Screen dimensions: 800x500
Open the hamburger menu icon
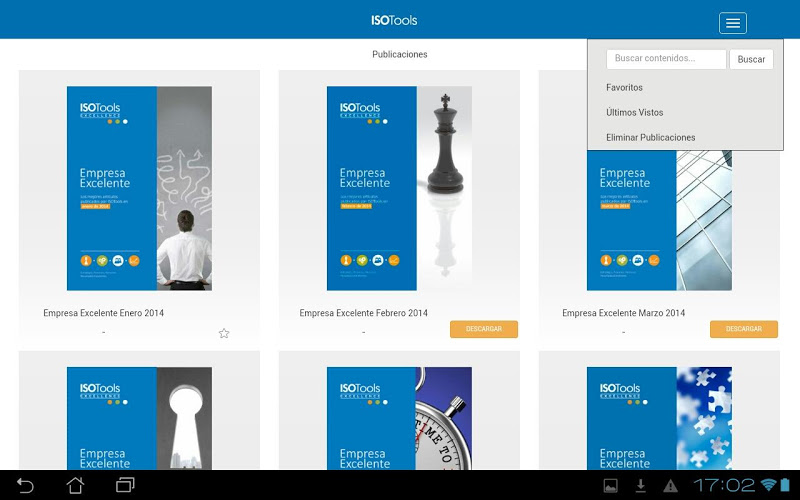point(733,23)
